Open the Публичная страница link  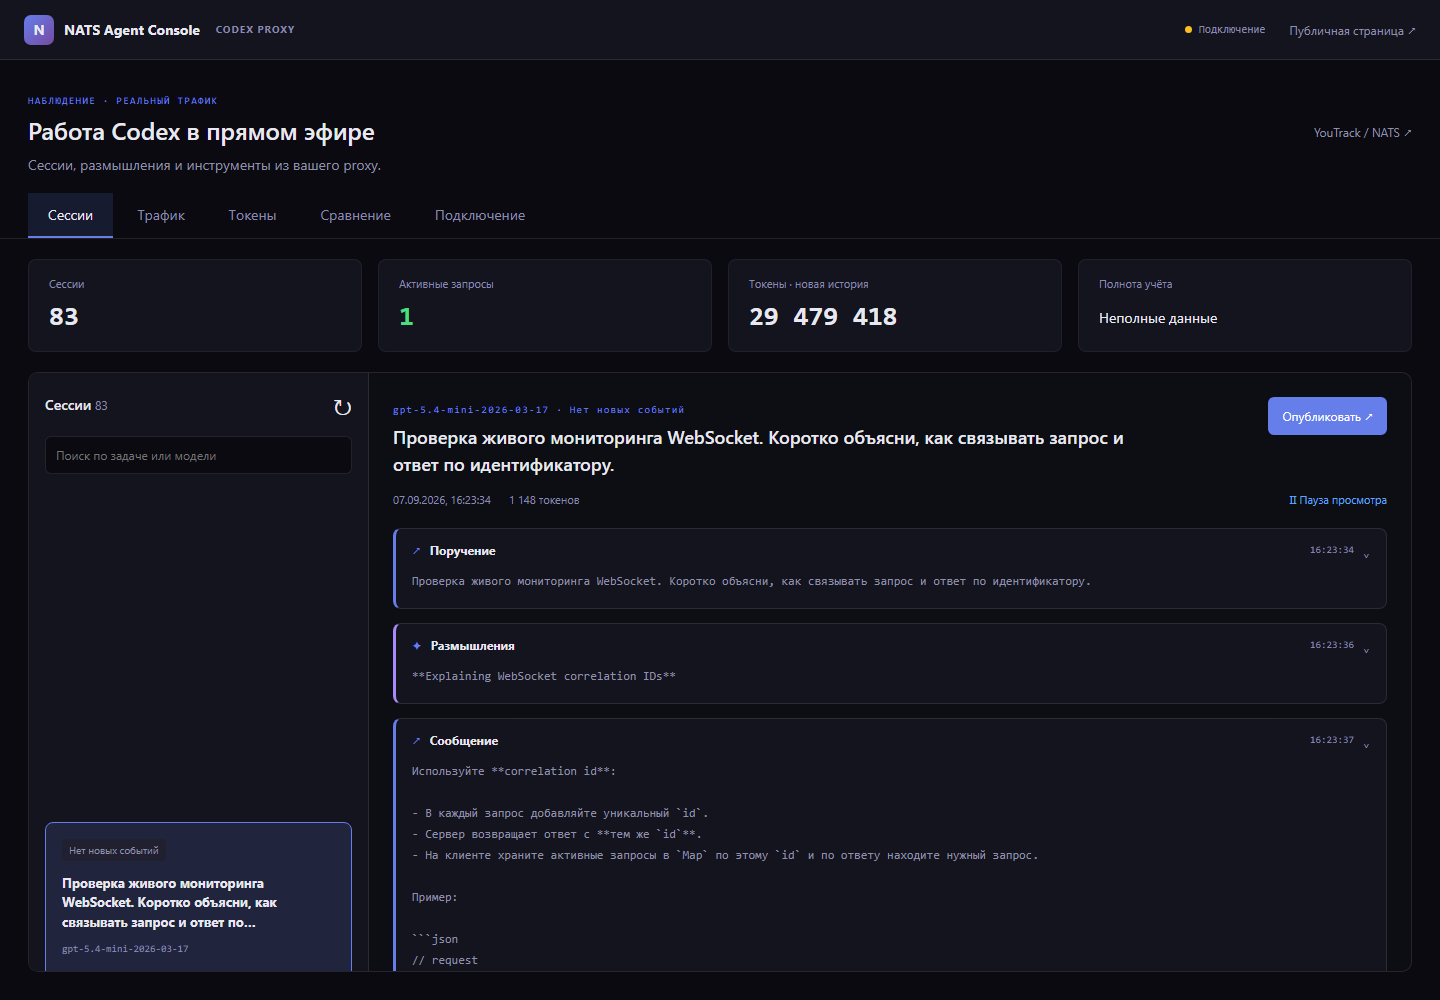point(1352,31)
